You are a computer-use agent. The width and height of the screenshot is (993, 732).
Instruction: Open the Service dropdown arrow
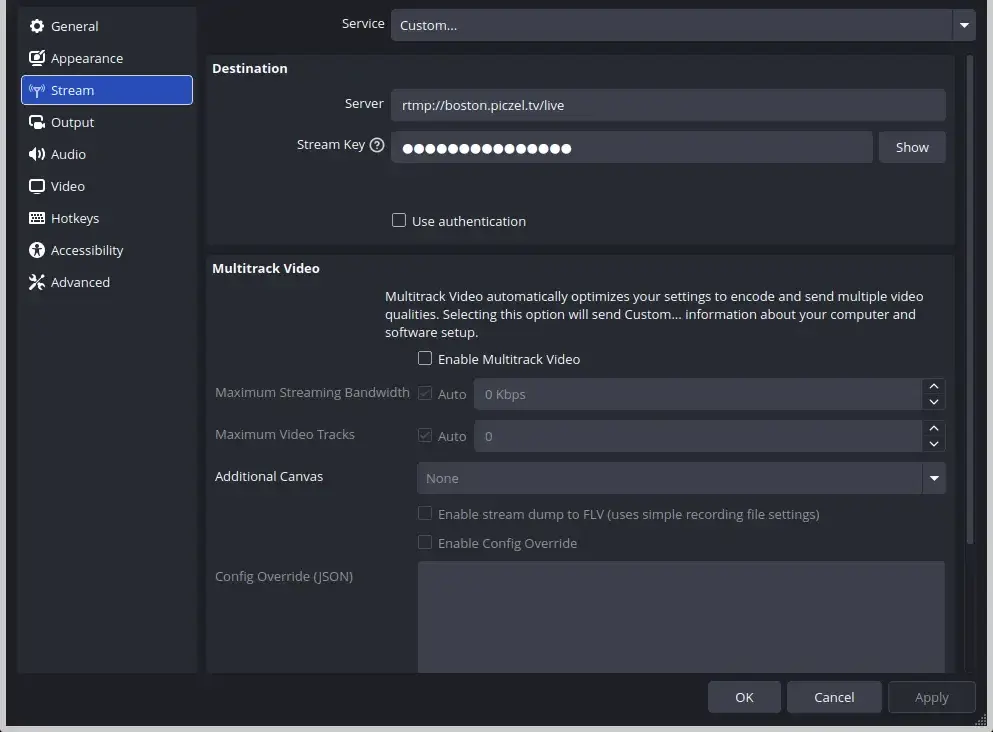[964, 25]
